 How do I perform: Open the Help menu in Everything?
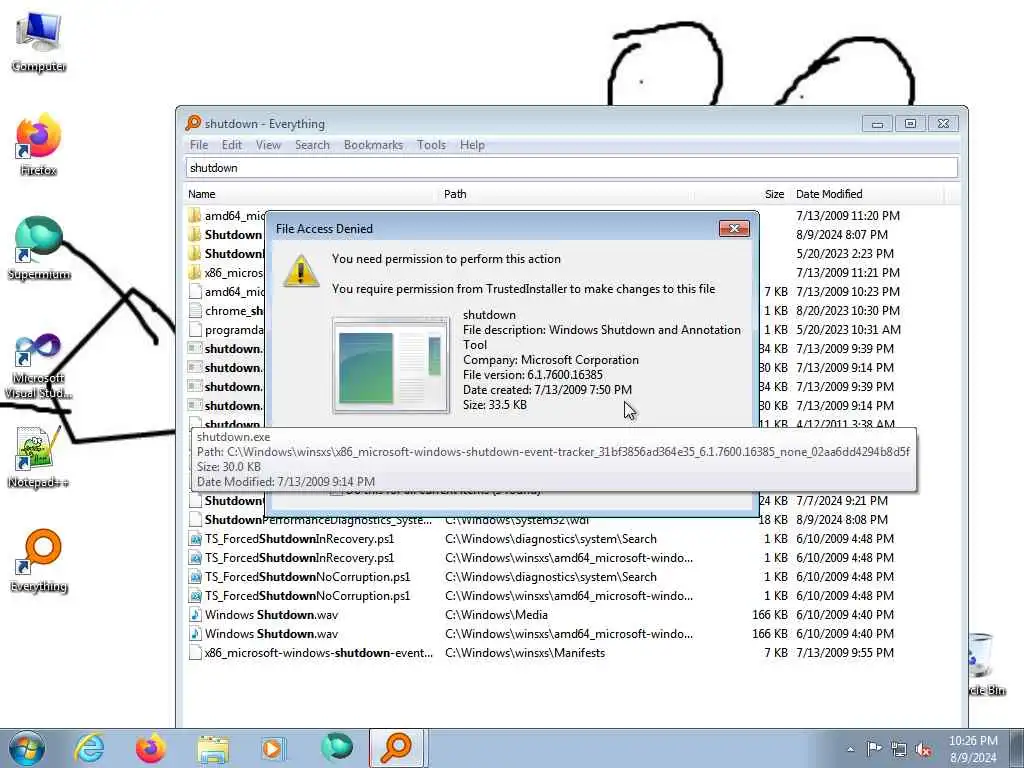(472, 145)
